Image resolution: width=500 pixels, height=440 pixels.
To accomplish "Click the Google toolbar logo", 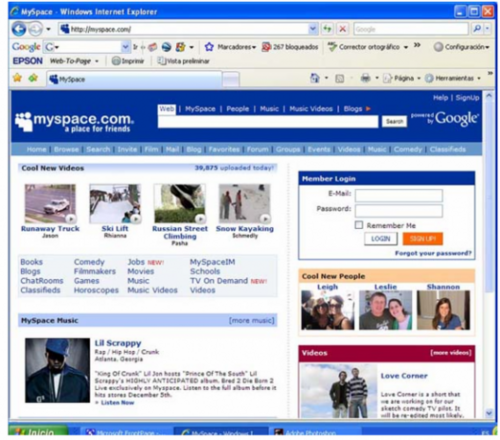I will click(x=26, y=47).
